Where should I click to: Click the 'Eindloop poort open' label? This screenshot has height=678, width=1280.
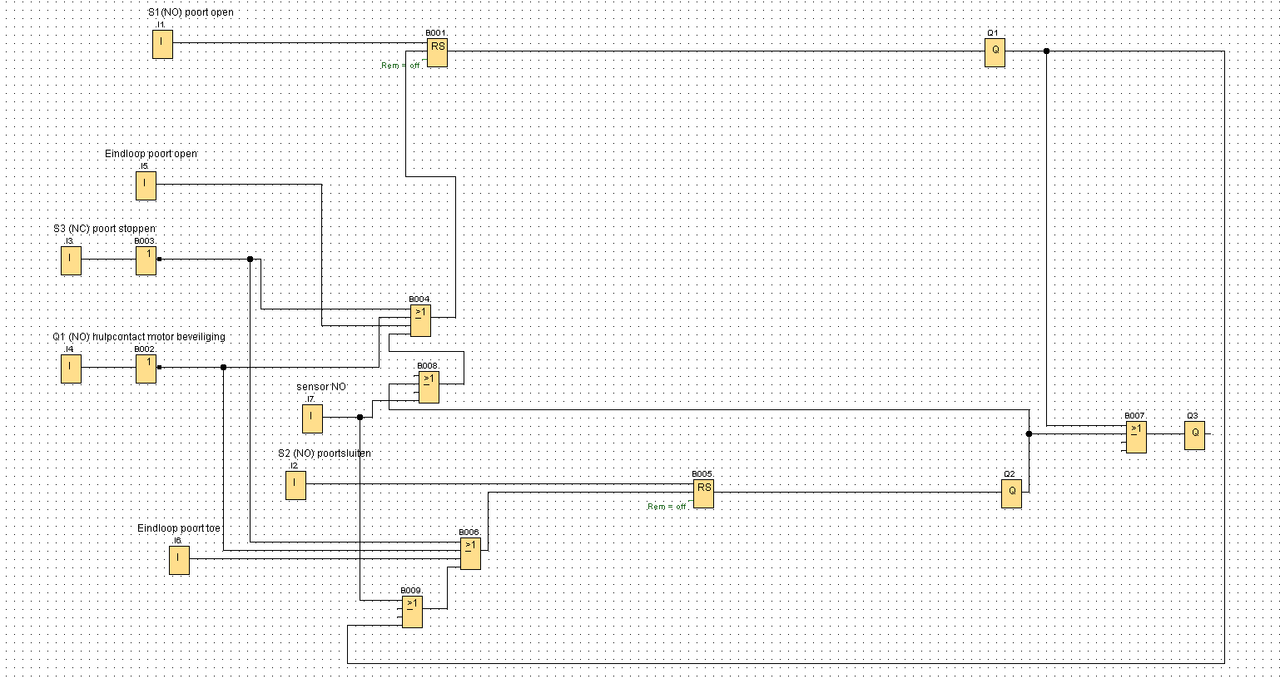pyautogui.click(x=151, y=154)
